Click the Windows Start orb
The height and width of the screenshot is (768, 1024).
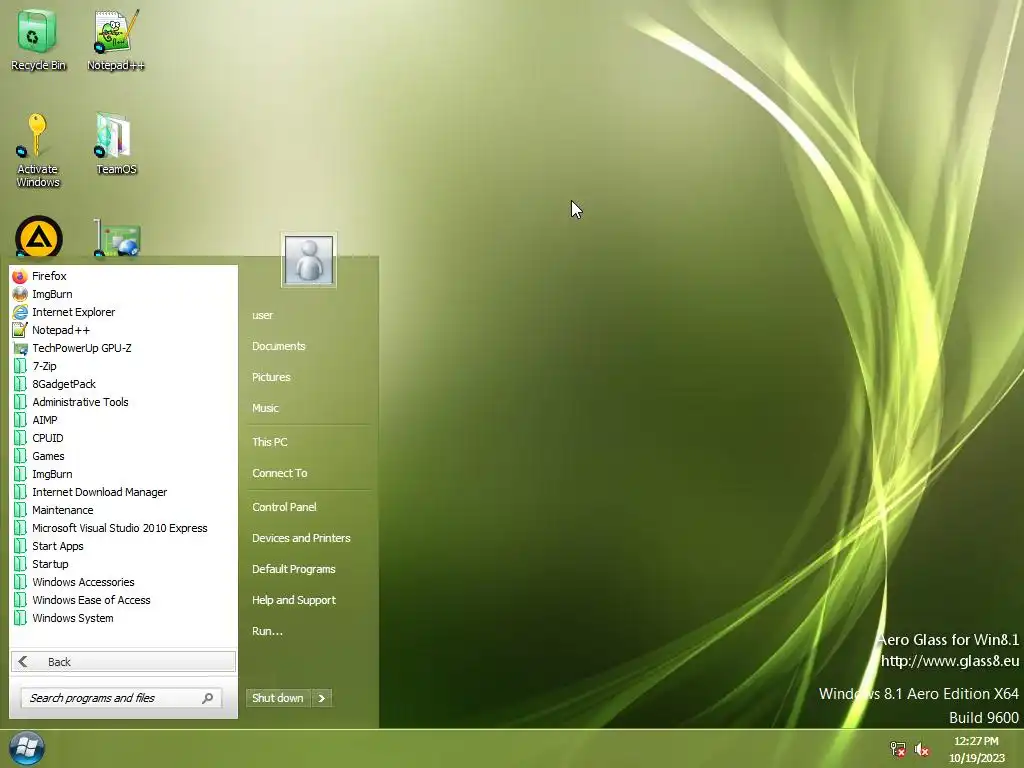pyautogui.click(x=27, y=748)
